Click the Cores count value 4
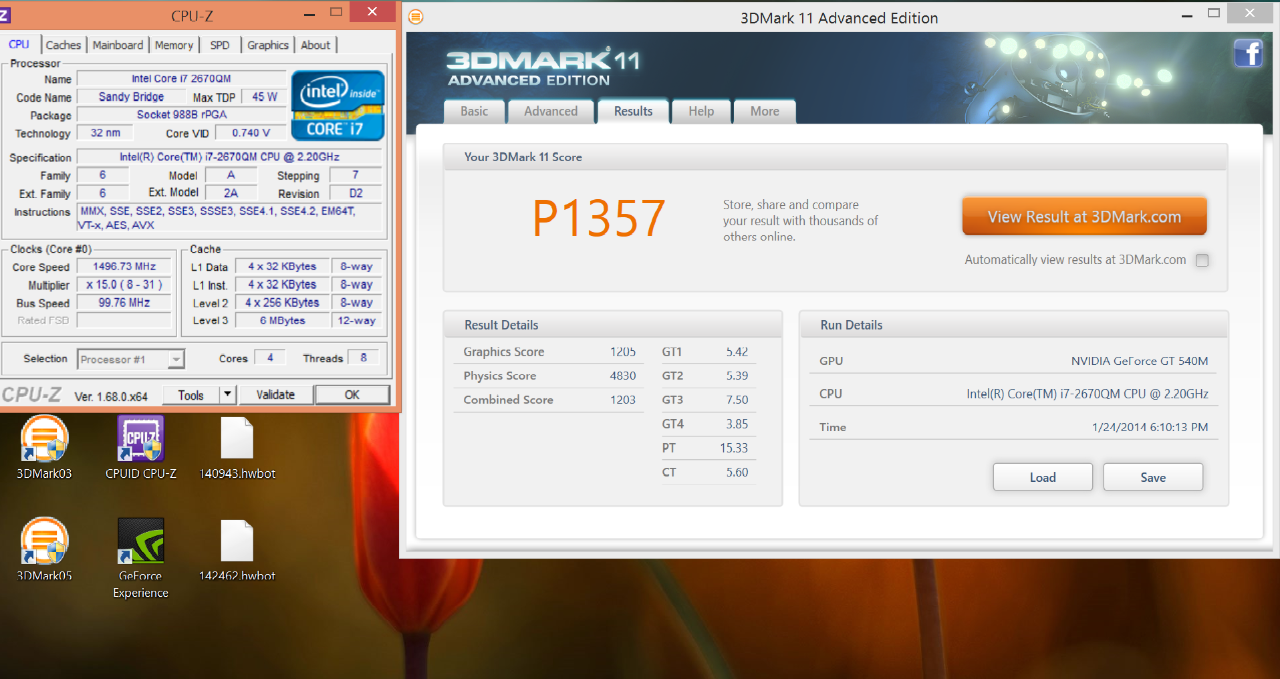The image size is (1280, 679). coord(269,358)
